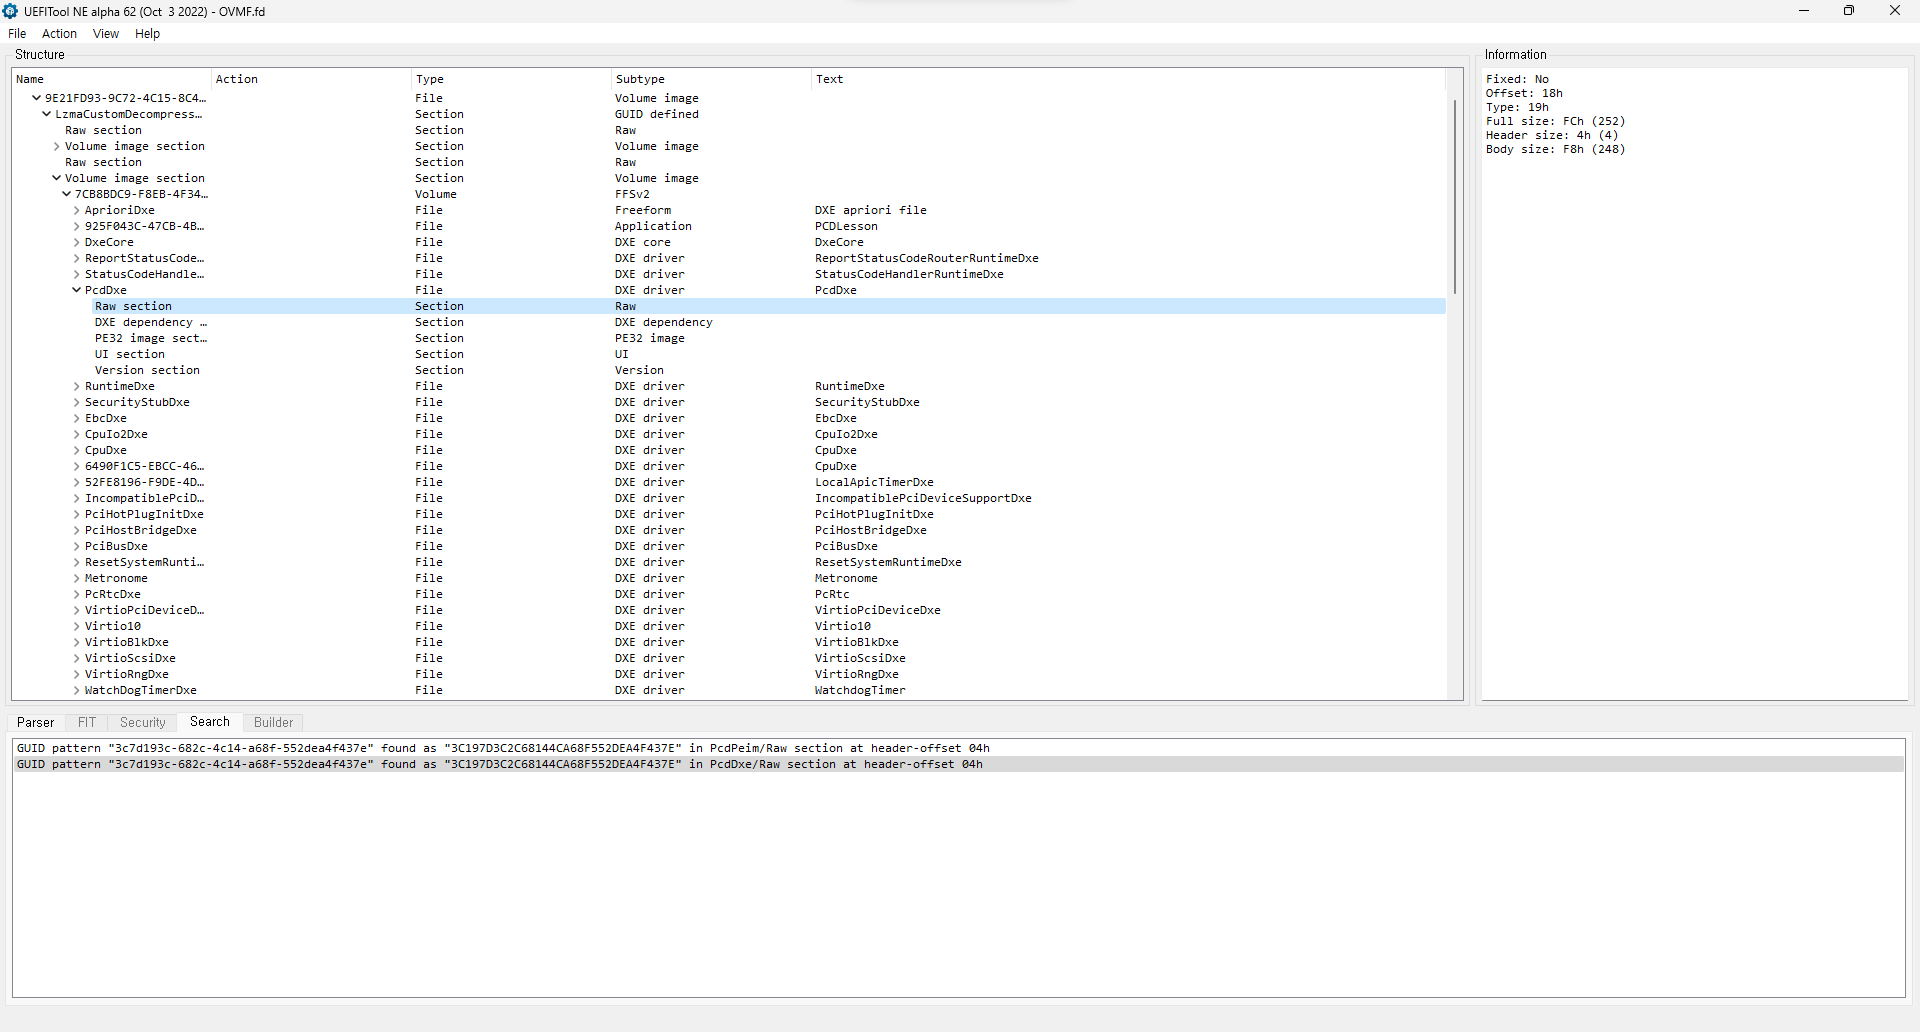Collapse the LzmaCustomDecompress section
The width and height of the screenshot is (1920, 1032).
pyautogui.click(x=47, y=114)
